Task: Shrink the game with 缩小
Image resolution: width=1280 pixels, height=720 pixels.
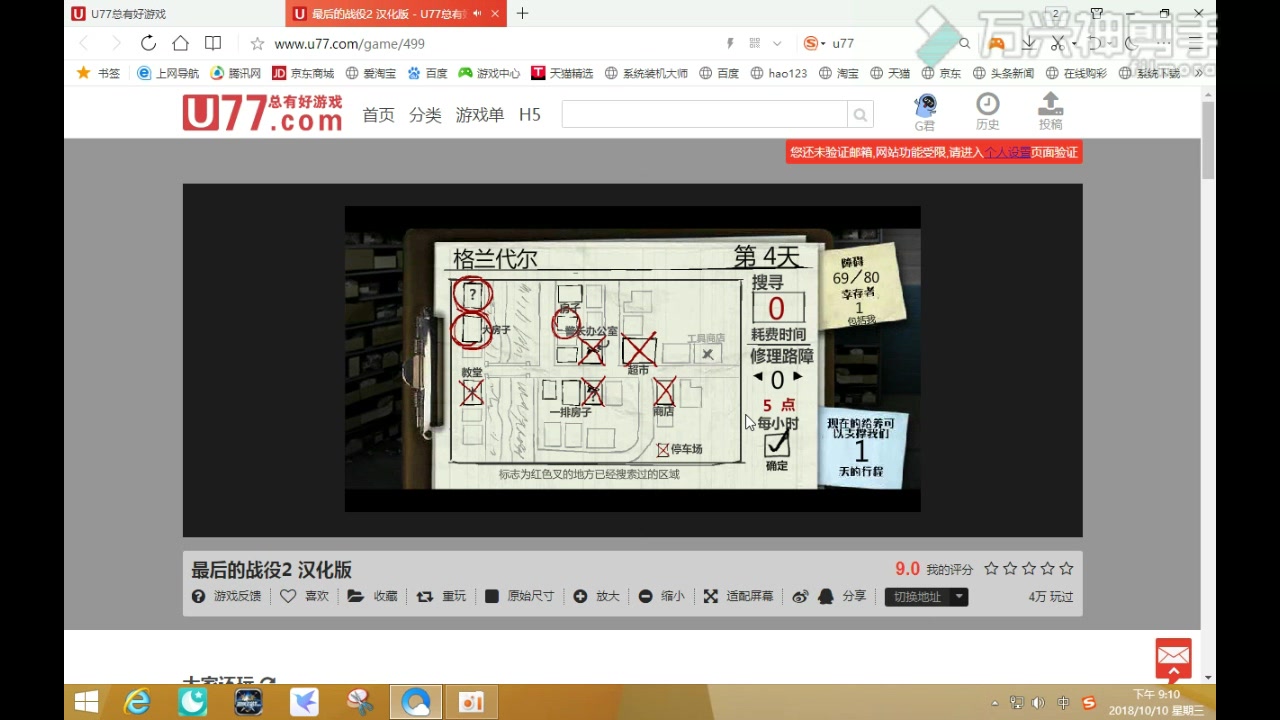Action: (x=661, y=596)
